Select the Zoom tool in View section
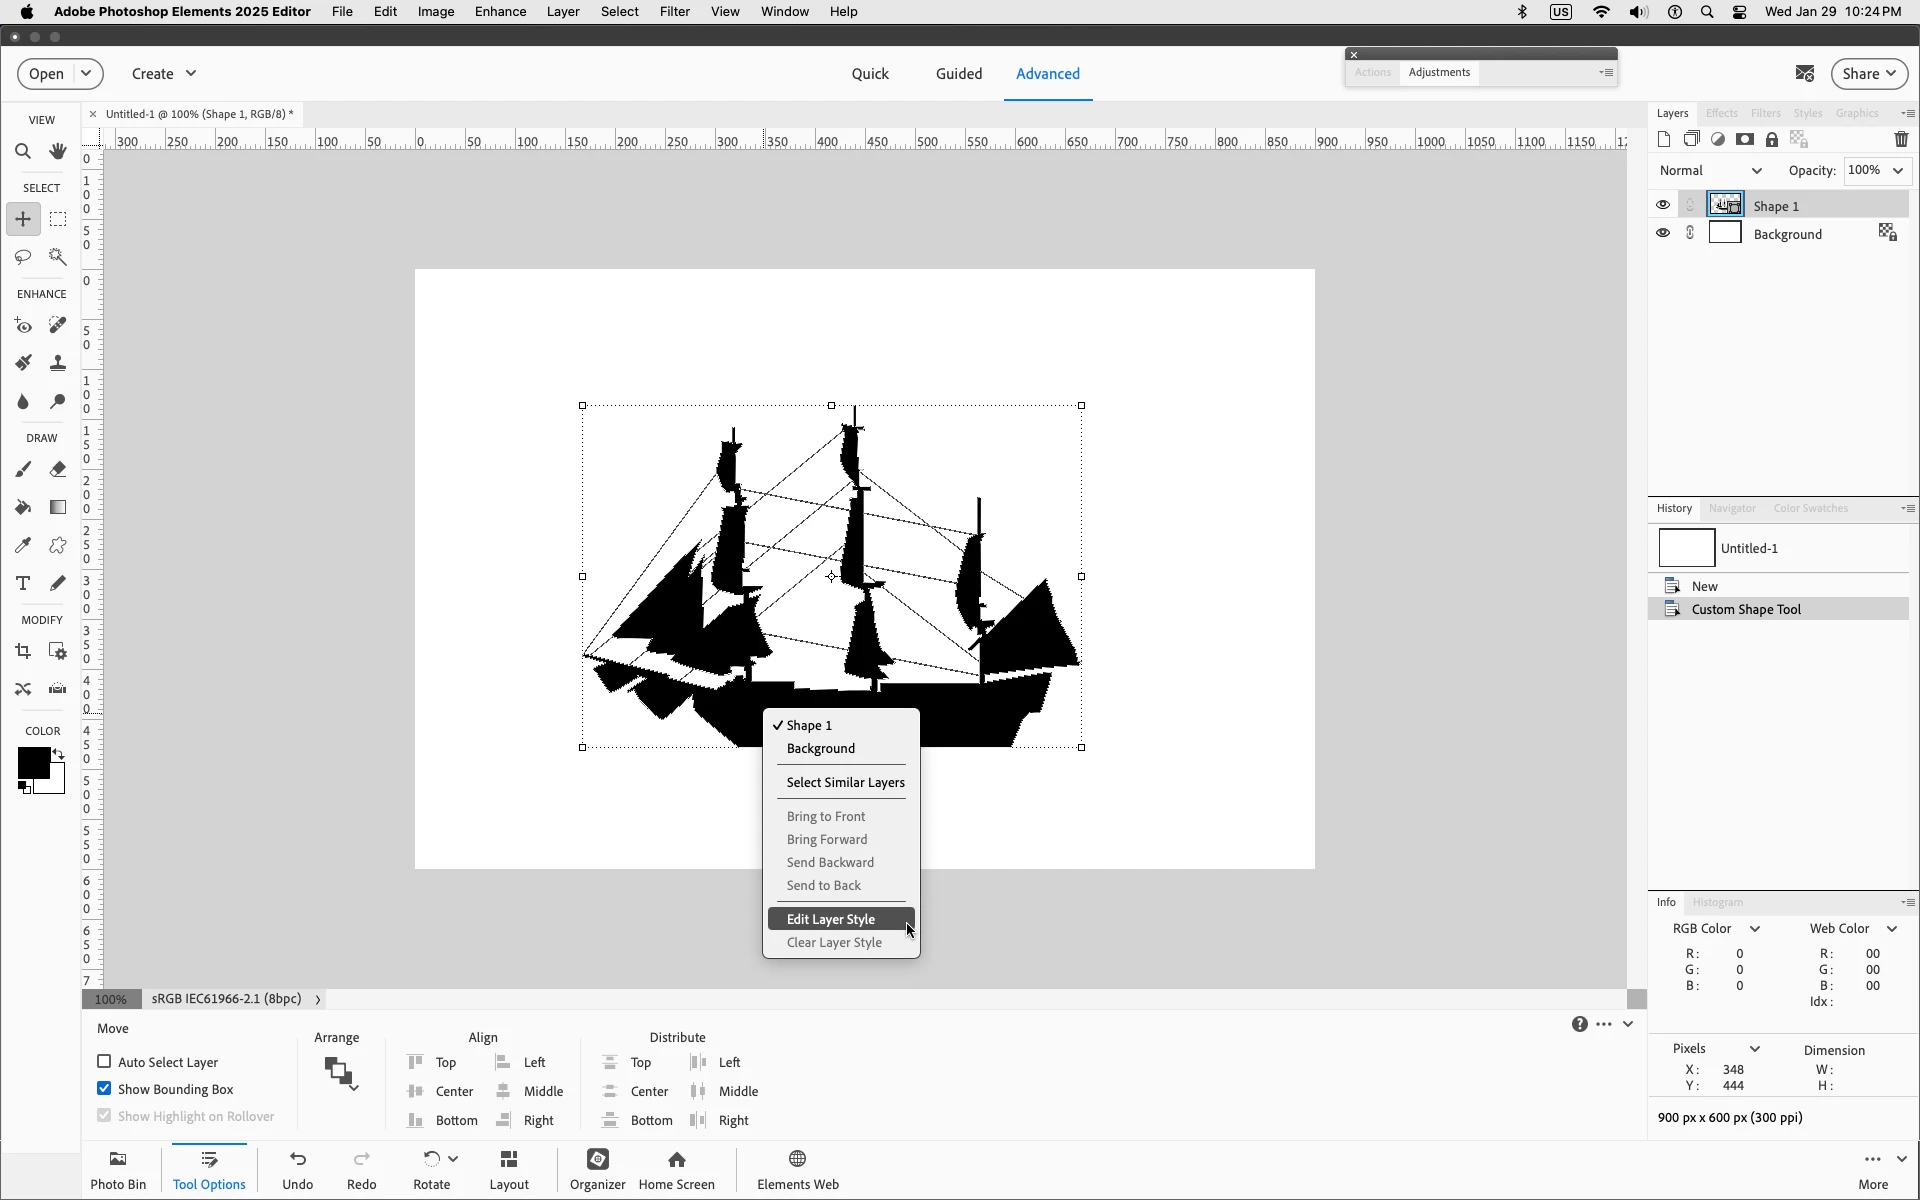This screenshot has height=1200, width=1920. click(23, 152)
